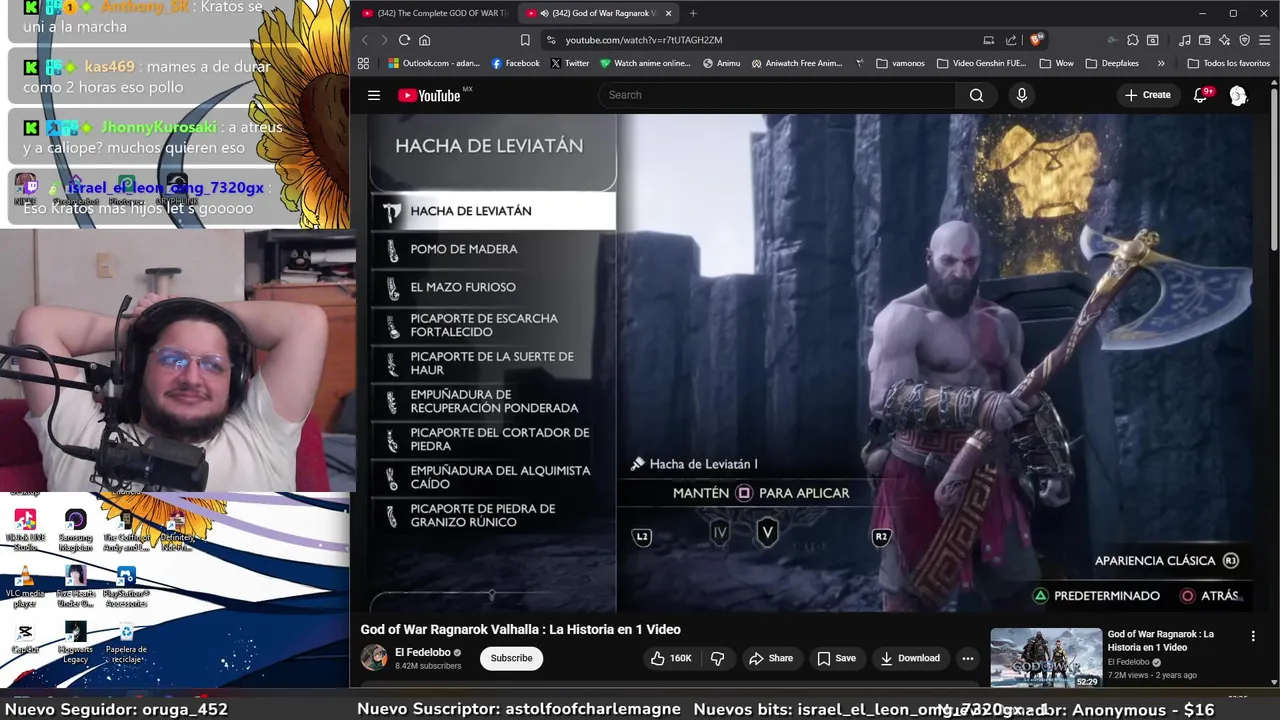This screenshot has width=1280, height=720.
Task: Open the YouTube guide hamburger menu
Action: click(x=374, y=95)
